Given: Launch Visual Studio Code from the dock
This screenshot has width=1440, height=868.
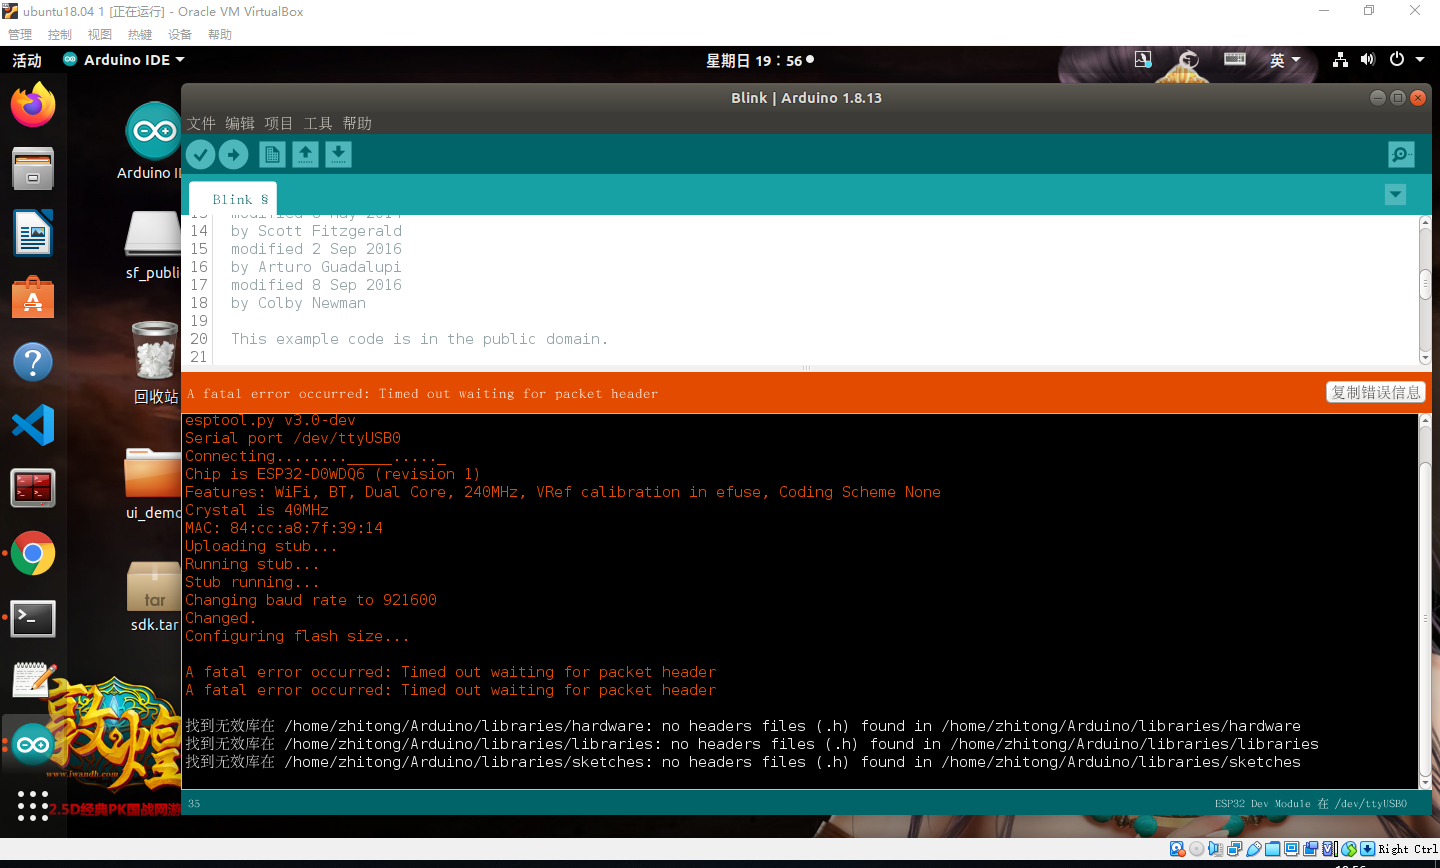Looking at the screenshot, I should pos(33,425).
